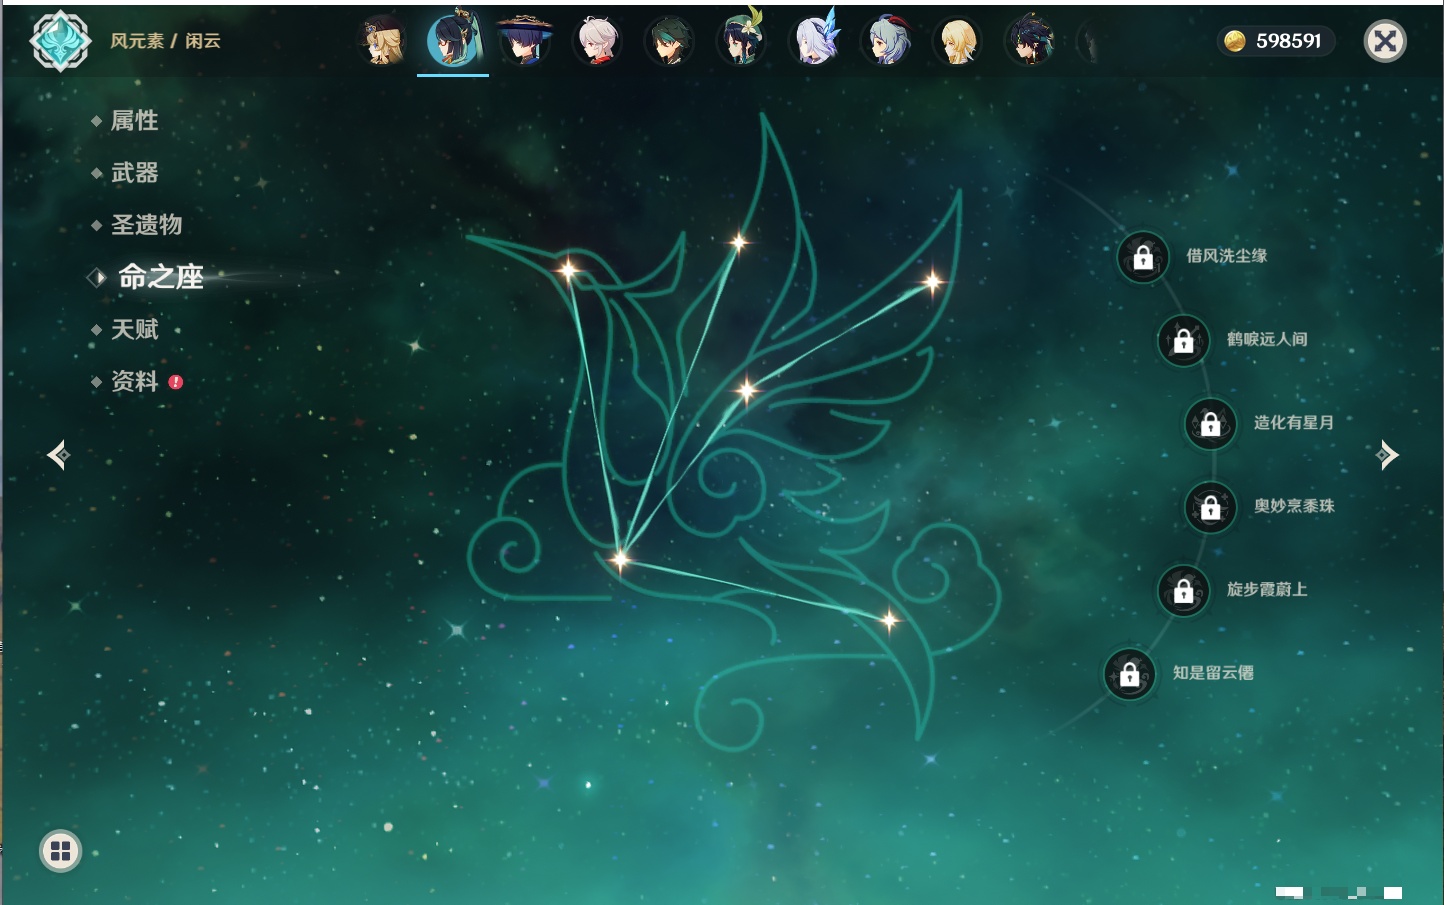Select Navia's avatar with the black hat
Image resolution: width=1444 pixels, height=905 pixels.
click(382, 42)
